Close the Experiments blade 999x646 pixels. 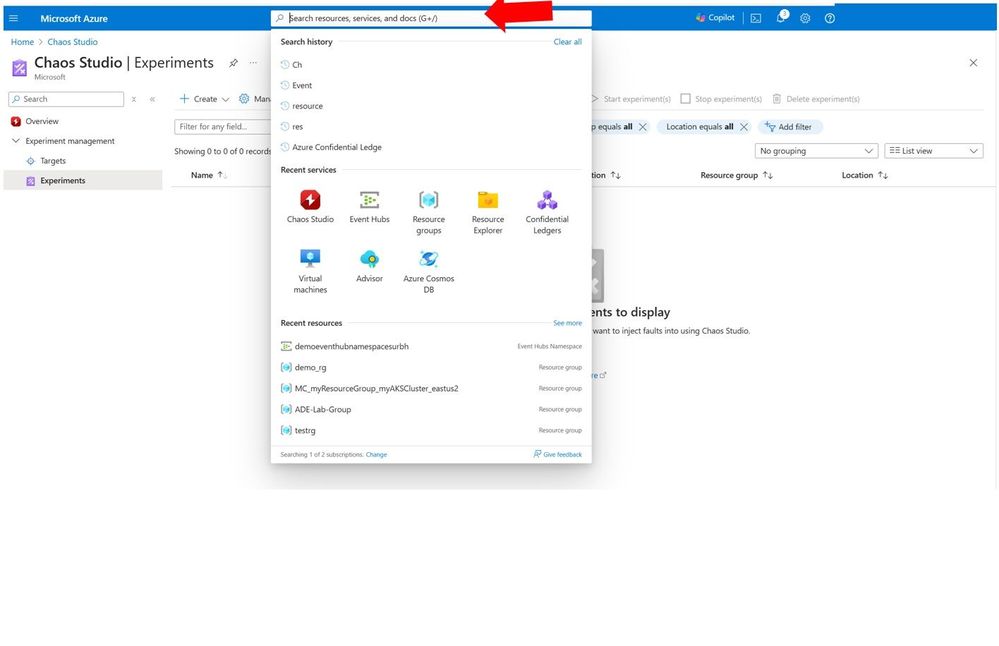(x=973, y=62)
